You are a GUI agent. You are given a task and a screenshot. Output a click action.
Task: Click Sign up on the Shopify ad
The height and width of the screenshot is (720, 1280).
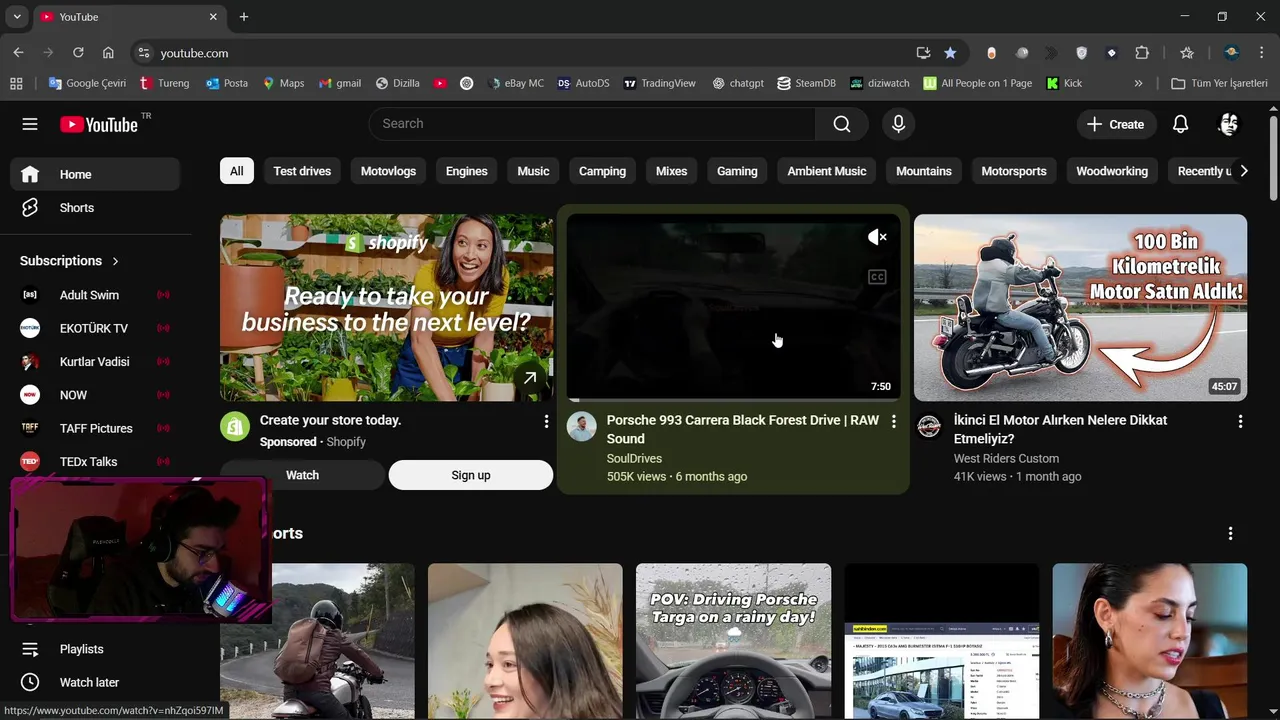[x=470, y=475]
